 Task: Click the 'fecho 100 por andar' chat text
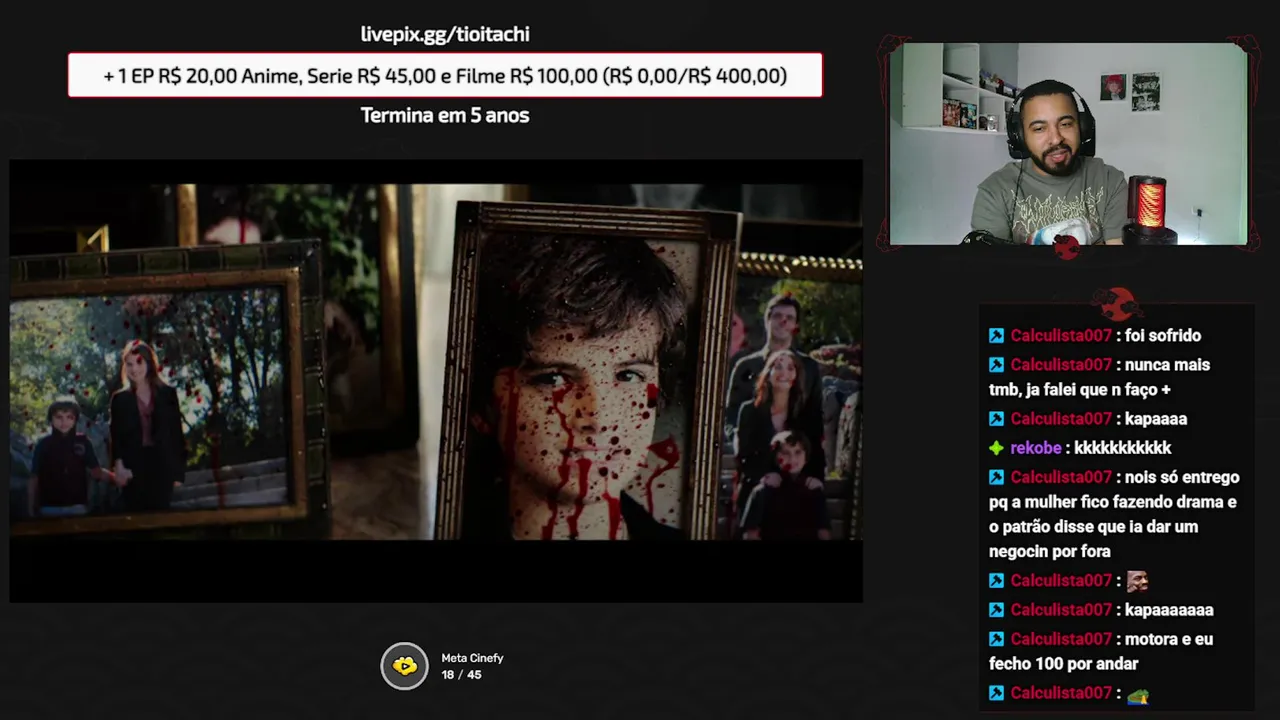coord(1064,663)
